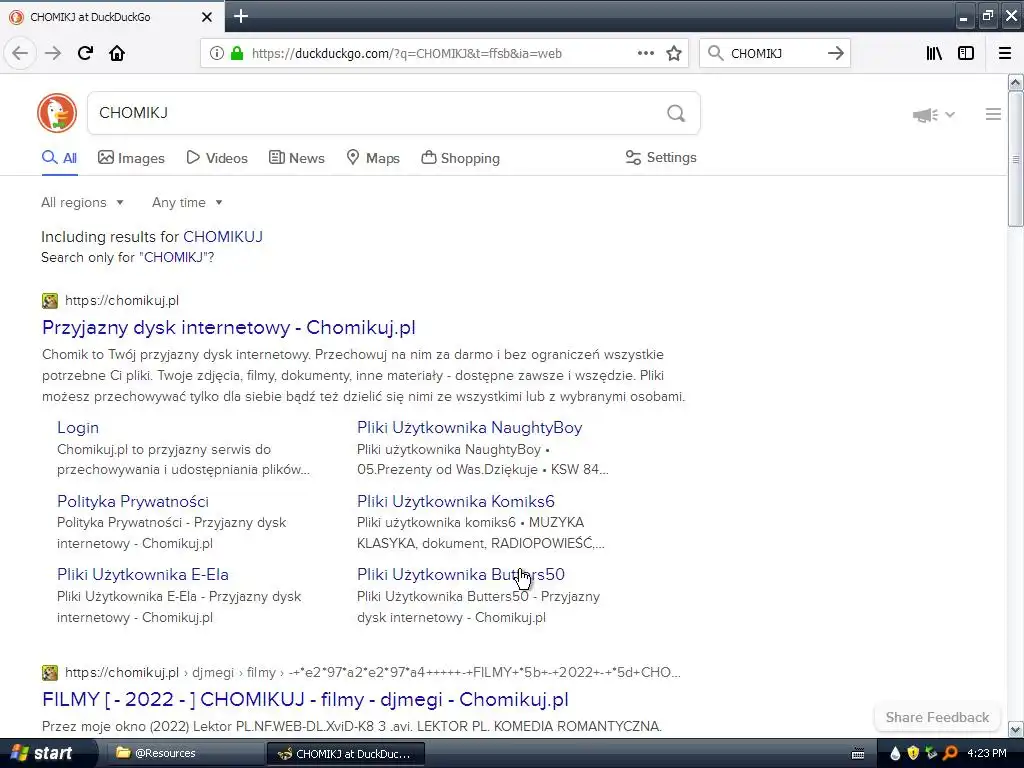Expand the All regions dropdown
This screenshot has width=1024, height=768.
(x=82, y=202)
